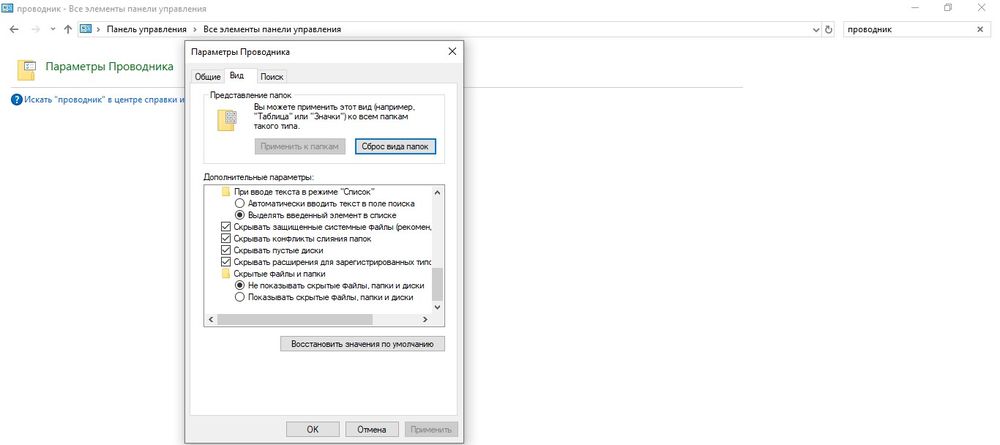Image resolution: width=1000 pixels, height=445 pixels.
Task: Click the list's horizontal scrollbar right arrow
Action: tap(425, 320)
